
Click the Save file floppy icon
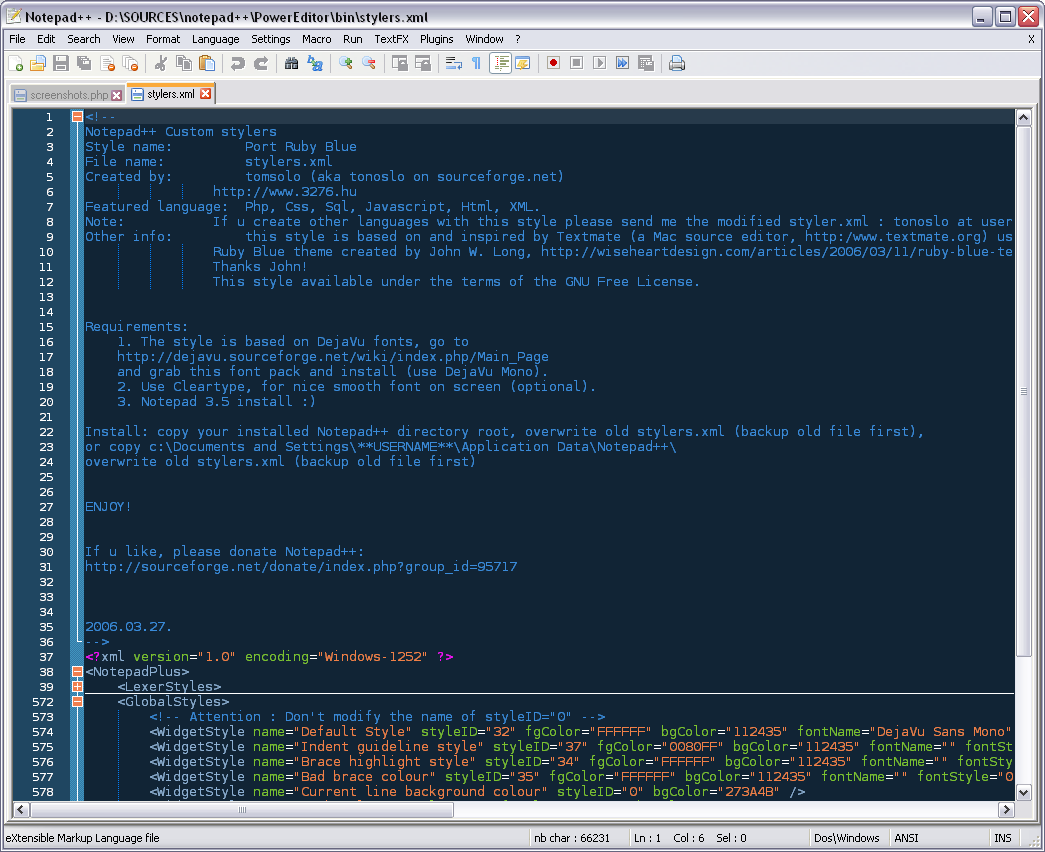point(61,63)
